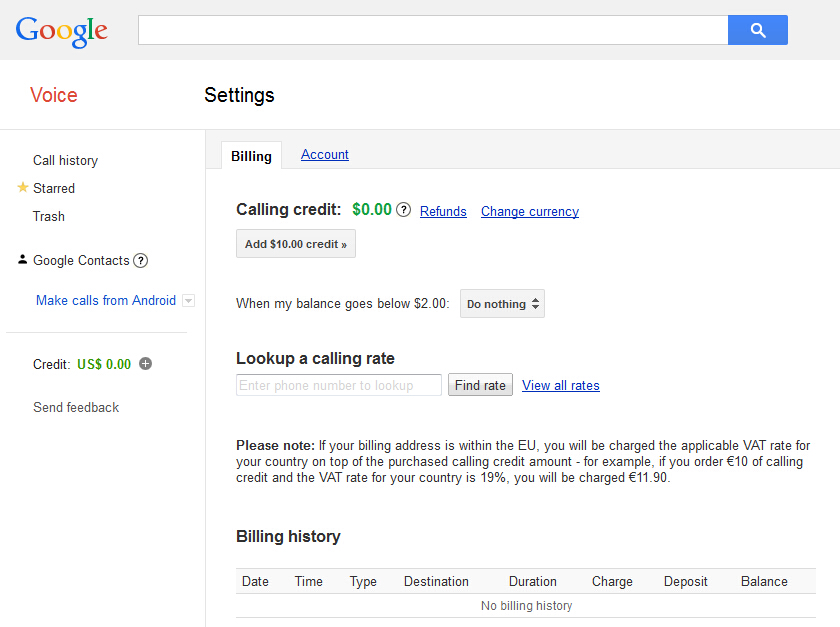Click the Lookup a calling rate heading

315,359
